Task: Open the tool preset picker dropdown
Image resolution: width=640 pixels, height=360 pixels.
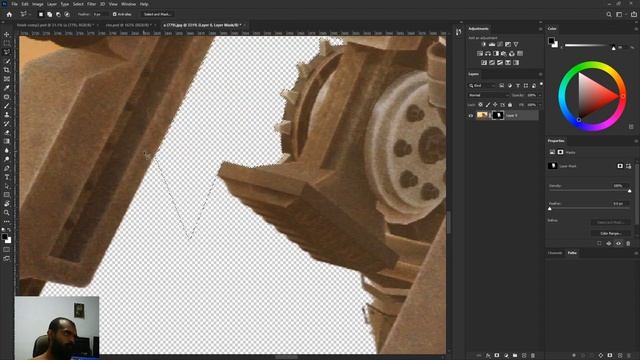Action: click(26, 14)
